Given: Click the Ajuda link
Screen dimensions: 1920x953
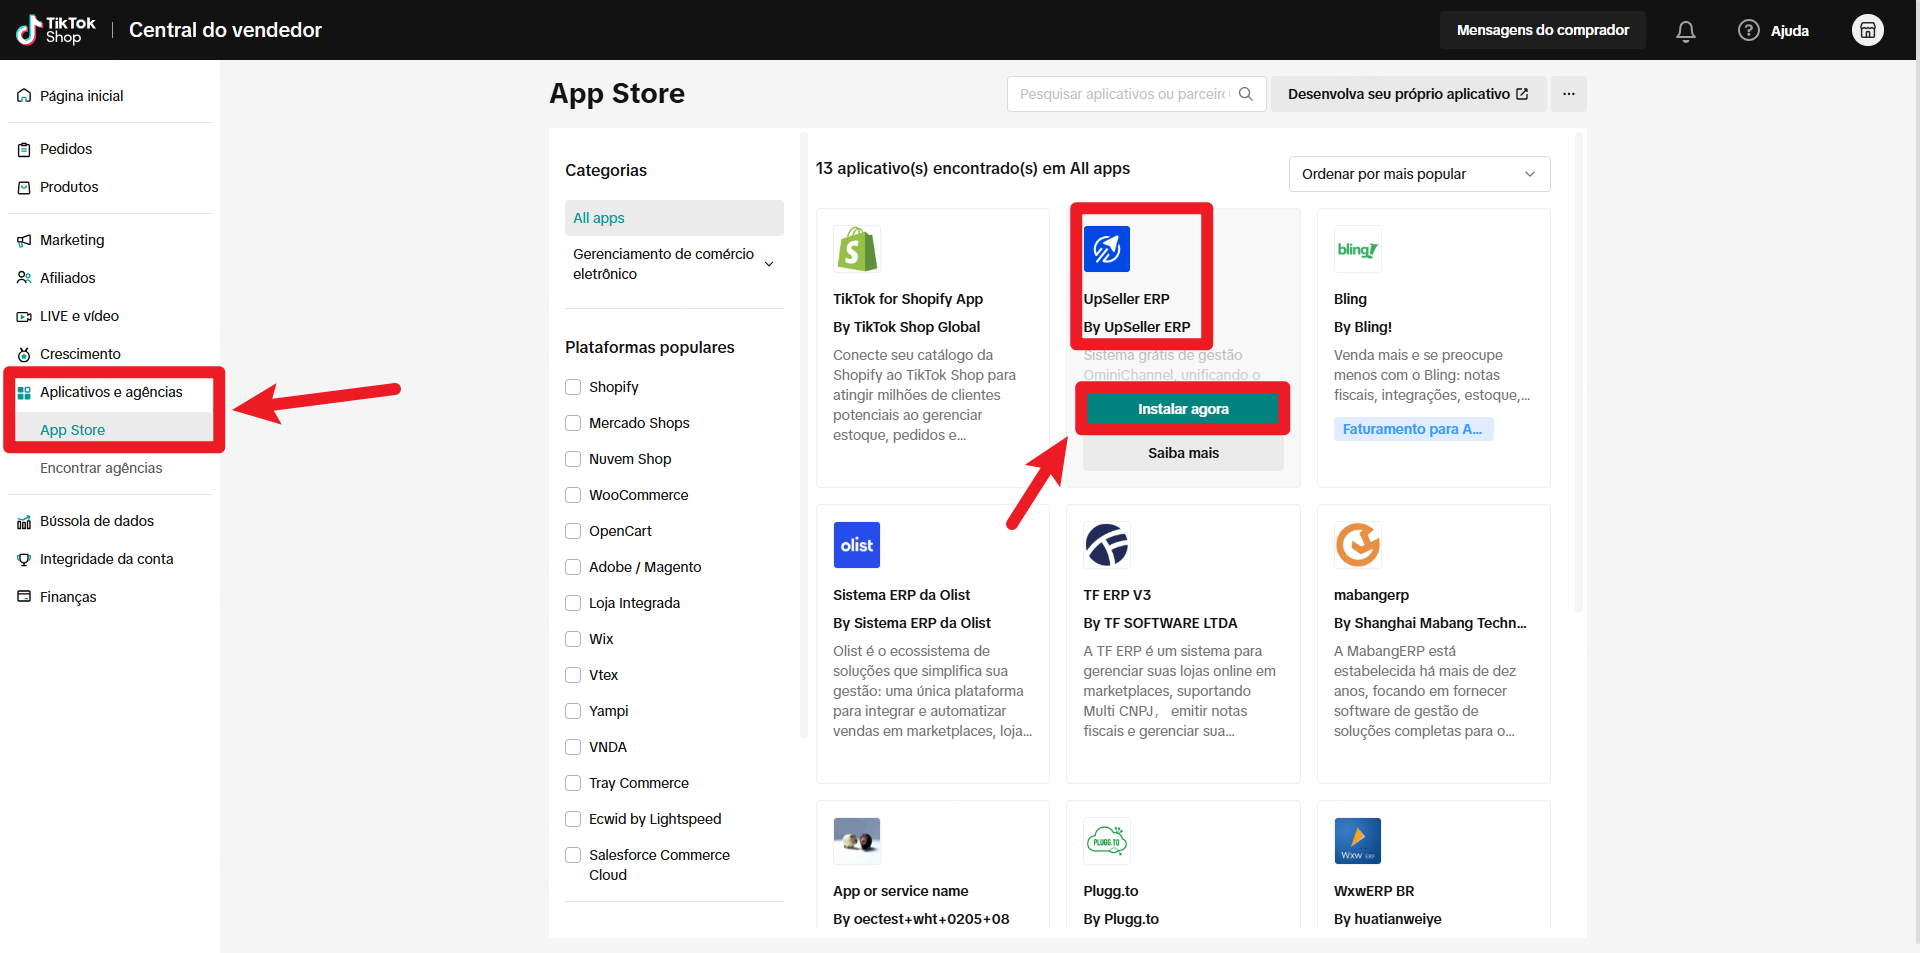Looking at the screenshot, I should point(1789,31).
